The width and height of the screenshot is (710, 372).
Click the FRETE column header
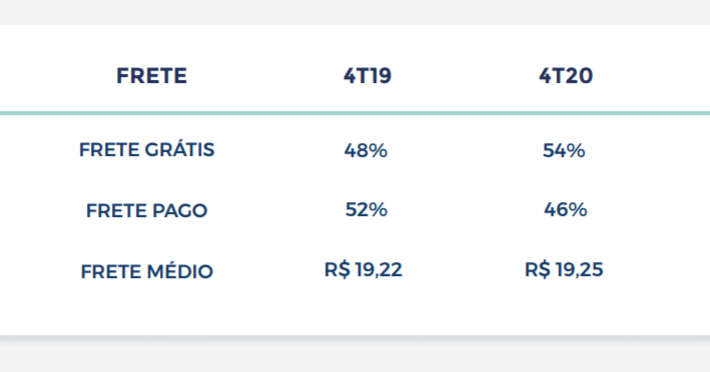[x=152, y=76]
